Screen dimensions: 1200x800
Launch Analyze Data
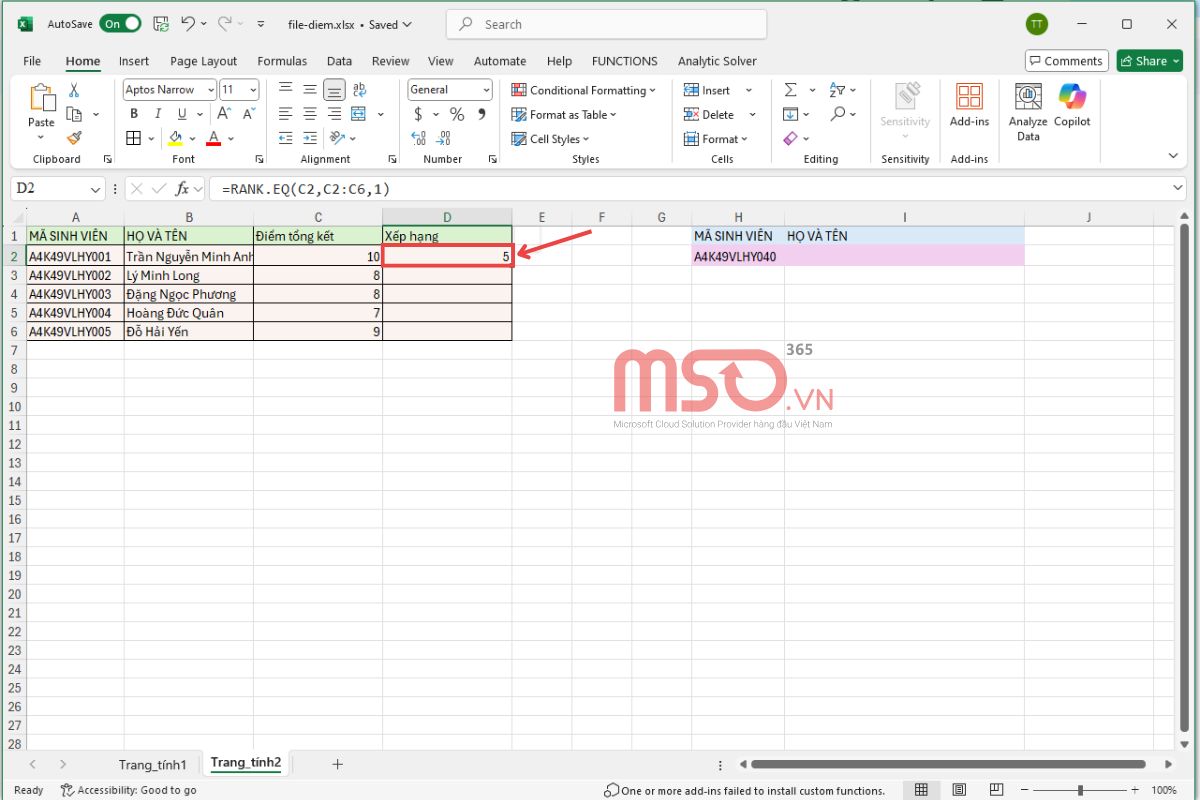pos(1028,112)
